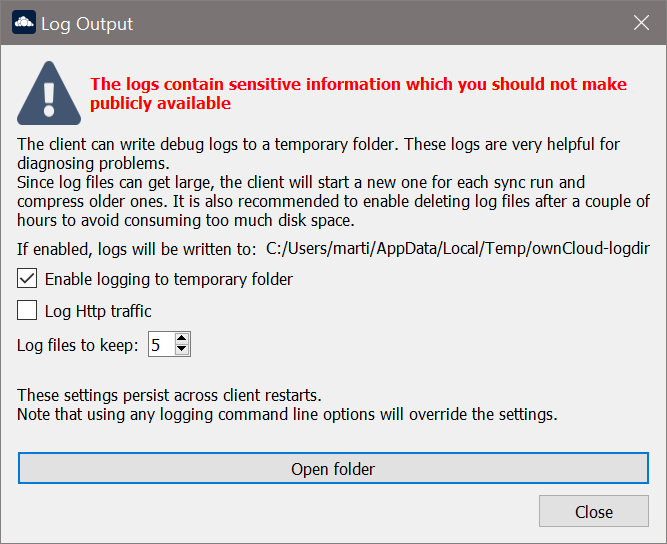The width and height of the screenshot is (667, 544).
Task: Click the 'Log Output' window title text
Action: click(x=87, y=23)
